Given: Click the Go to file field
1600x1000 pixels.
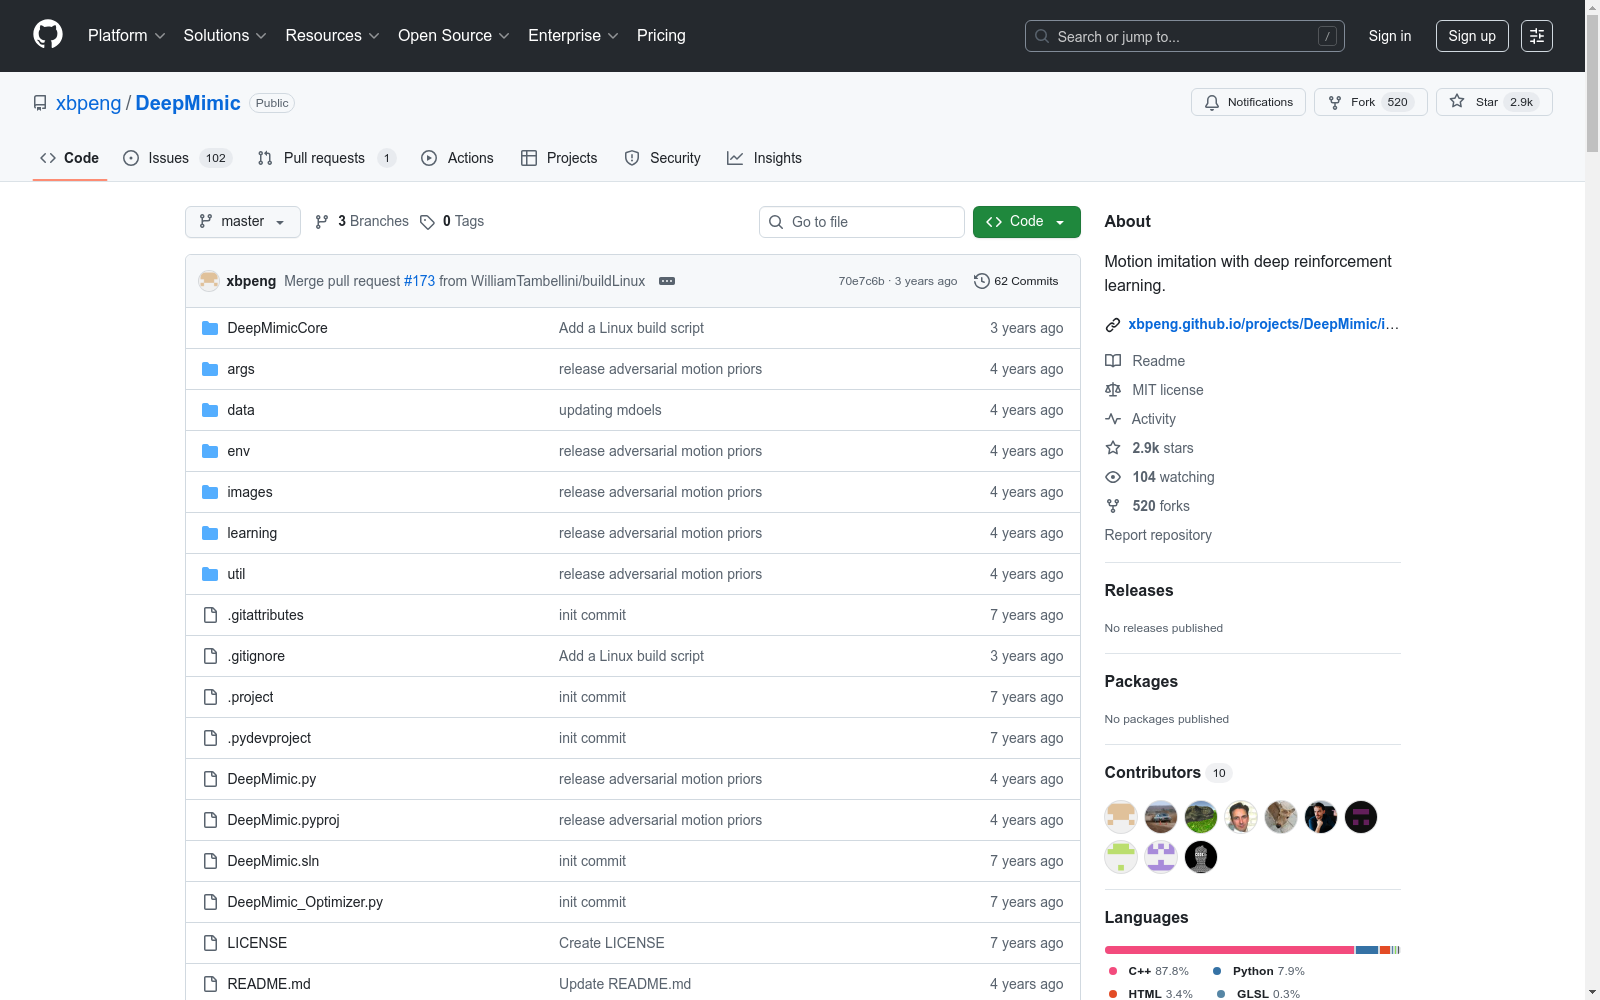Looking at the screenshot, I should pos(862,222).
